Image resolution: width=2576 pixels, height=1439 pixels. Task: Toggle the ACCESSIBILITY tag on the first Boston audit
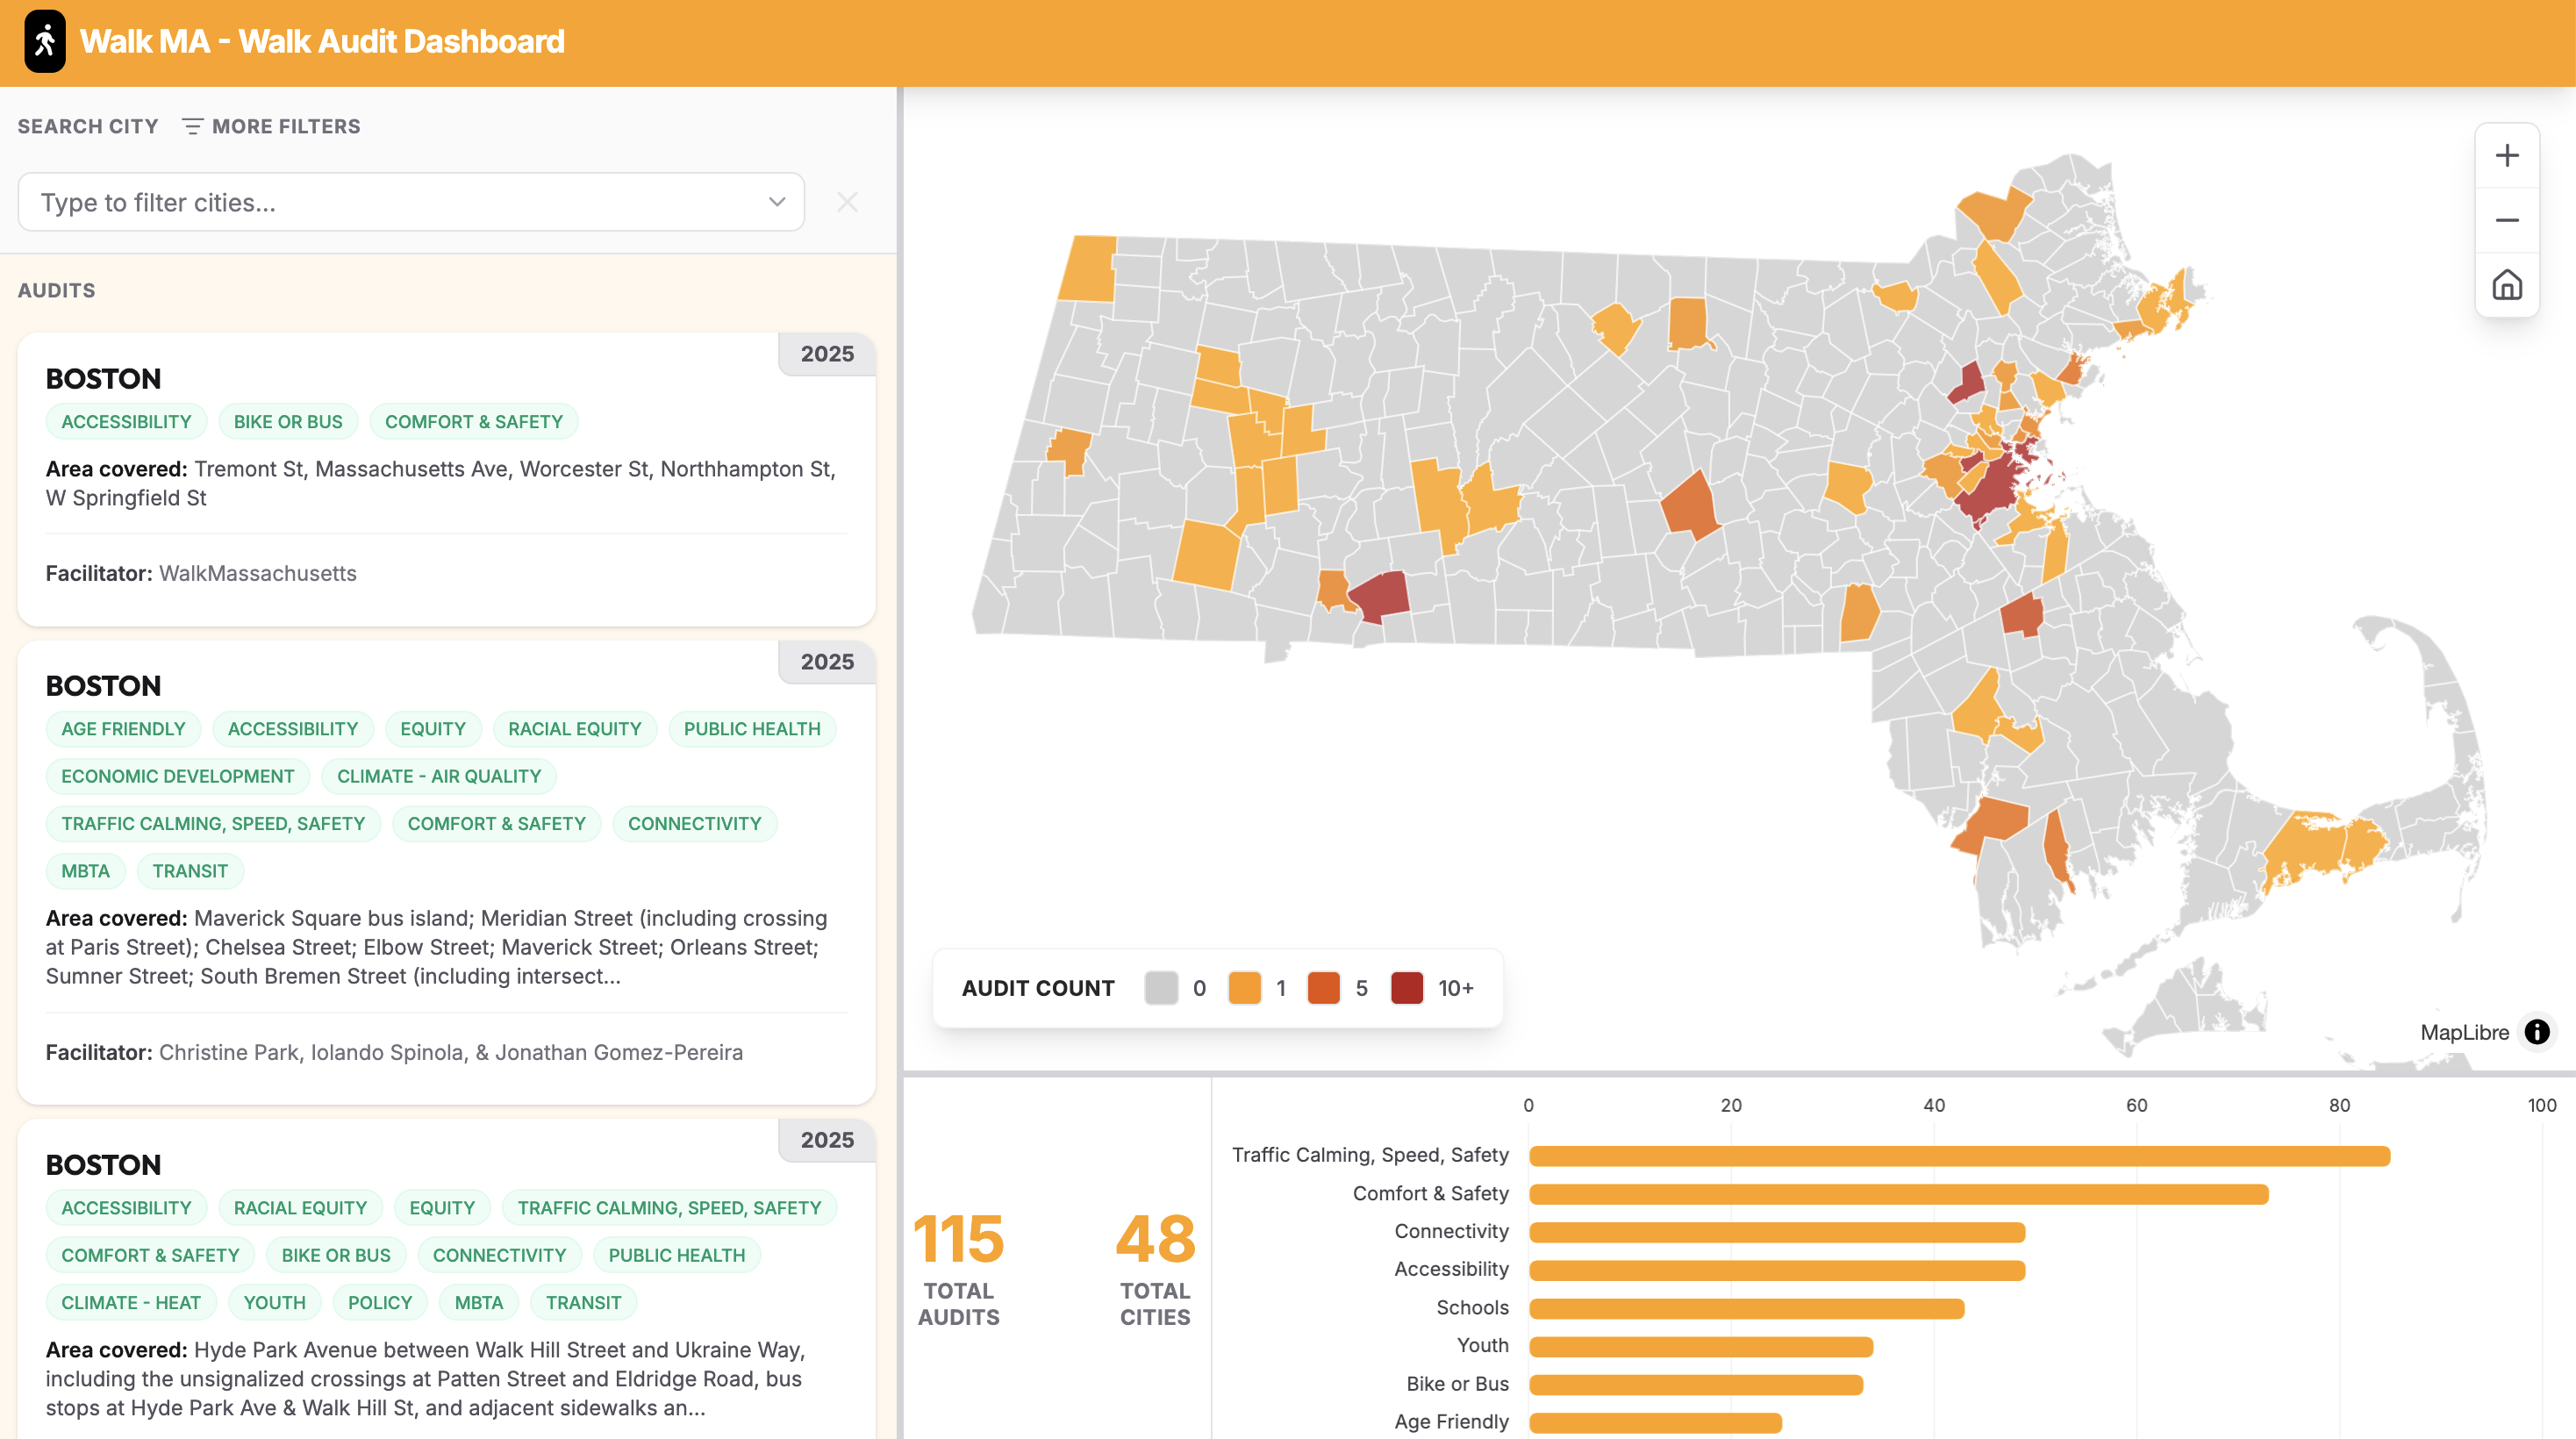pos(126,421)
